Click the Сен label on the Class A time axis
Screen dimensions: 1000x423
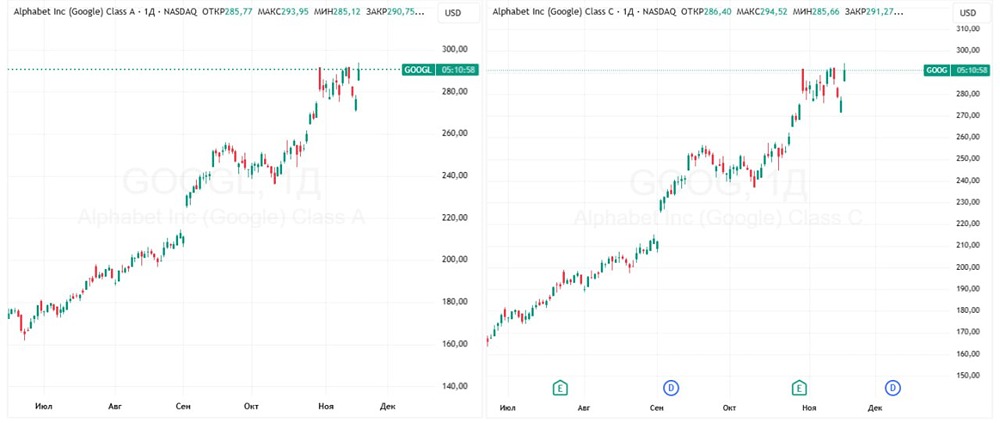pyautogui.click(x=183, y=406)
